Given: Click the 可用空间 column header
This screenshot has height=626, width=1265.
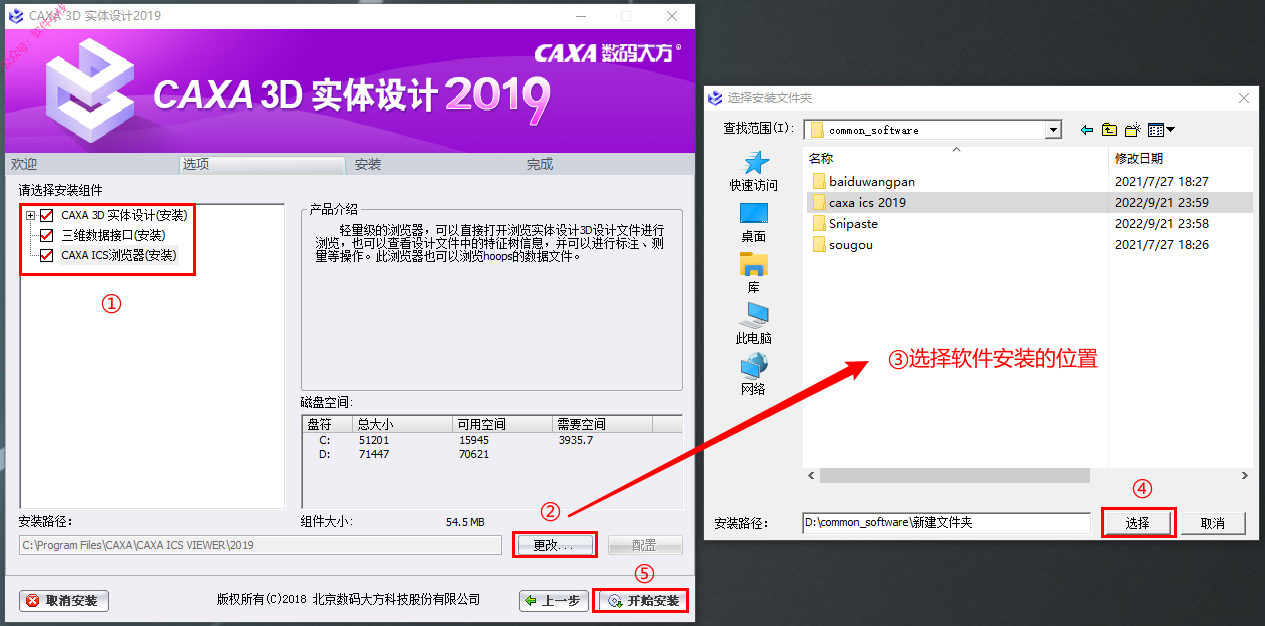Looking at the screenshot, I should tap(502, 424).
